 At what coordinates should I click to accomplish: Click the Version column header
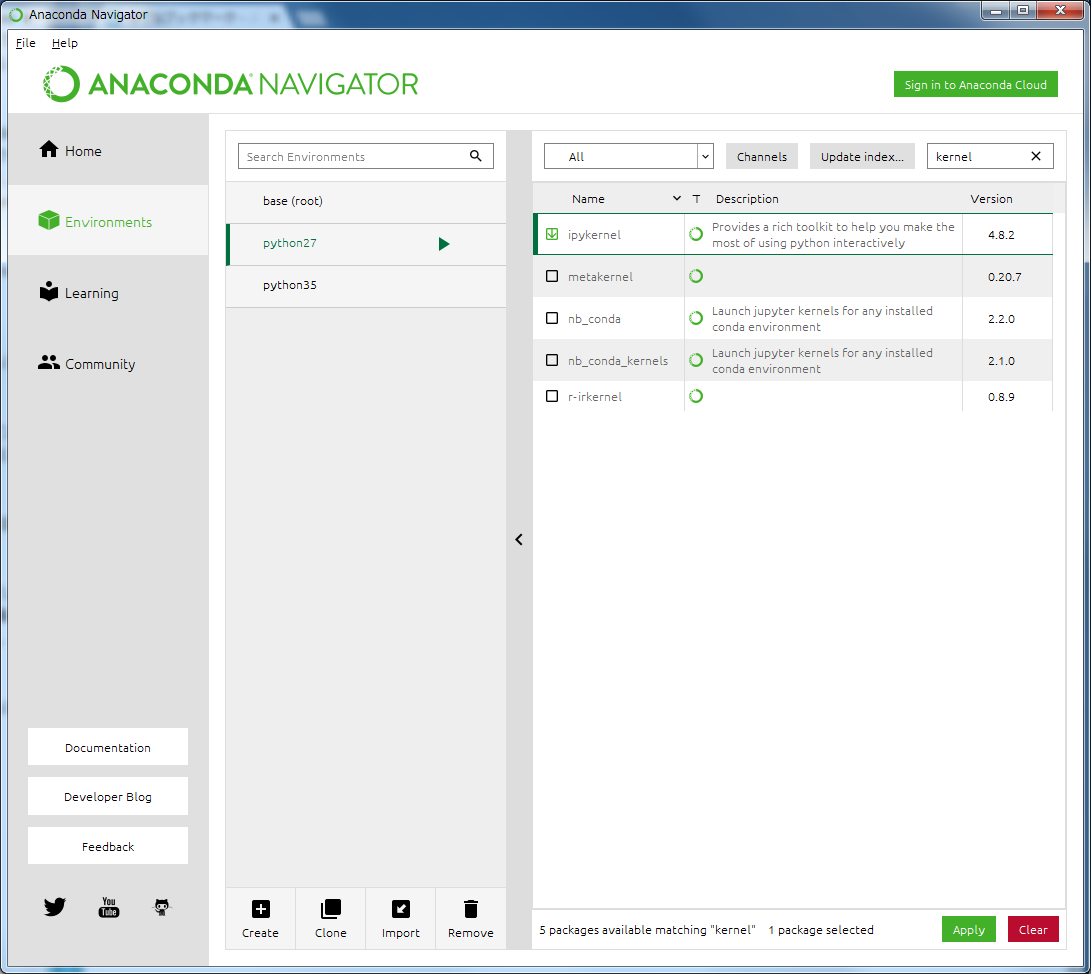point(991,198)
